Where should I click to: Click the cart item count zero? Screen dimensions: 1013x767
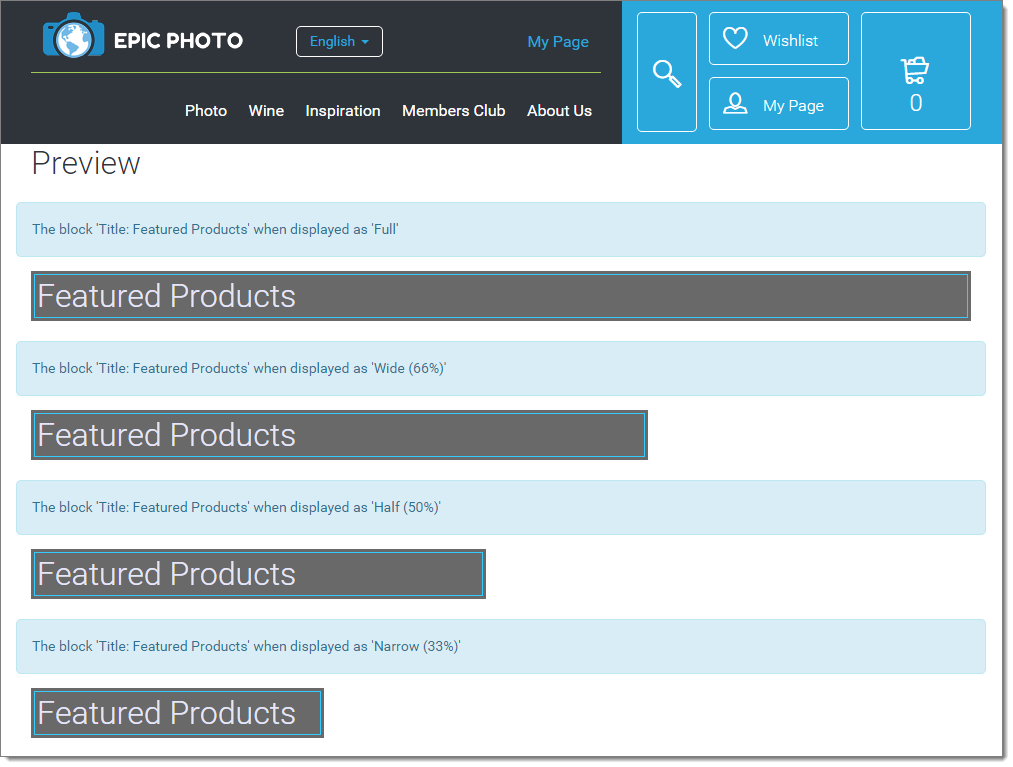coord(915,104)
